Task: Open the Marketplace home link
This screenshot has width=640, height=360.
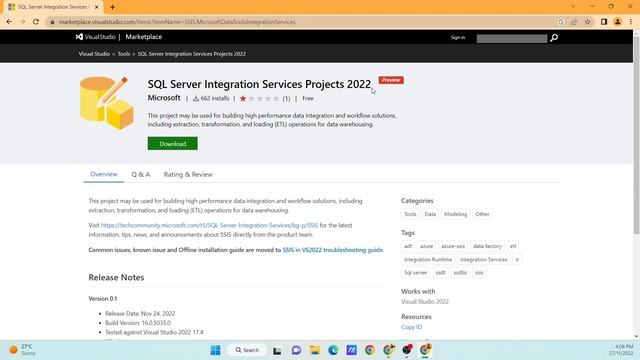Action: [x=144, y=37]
